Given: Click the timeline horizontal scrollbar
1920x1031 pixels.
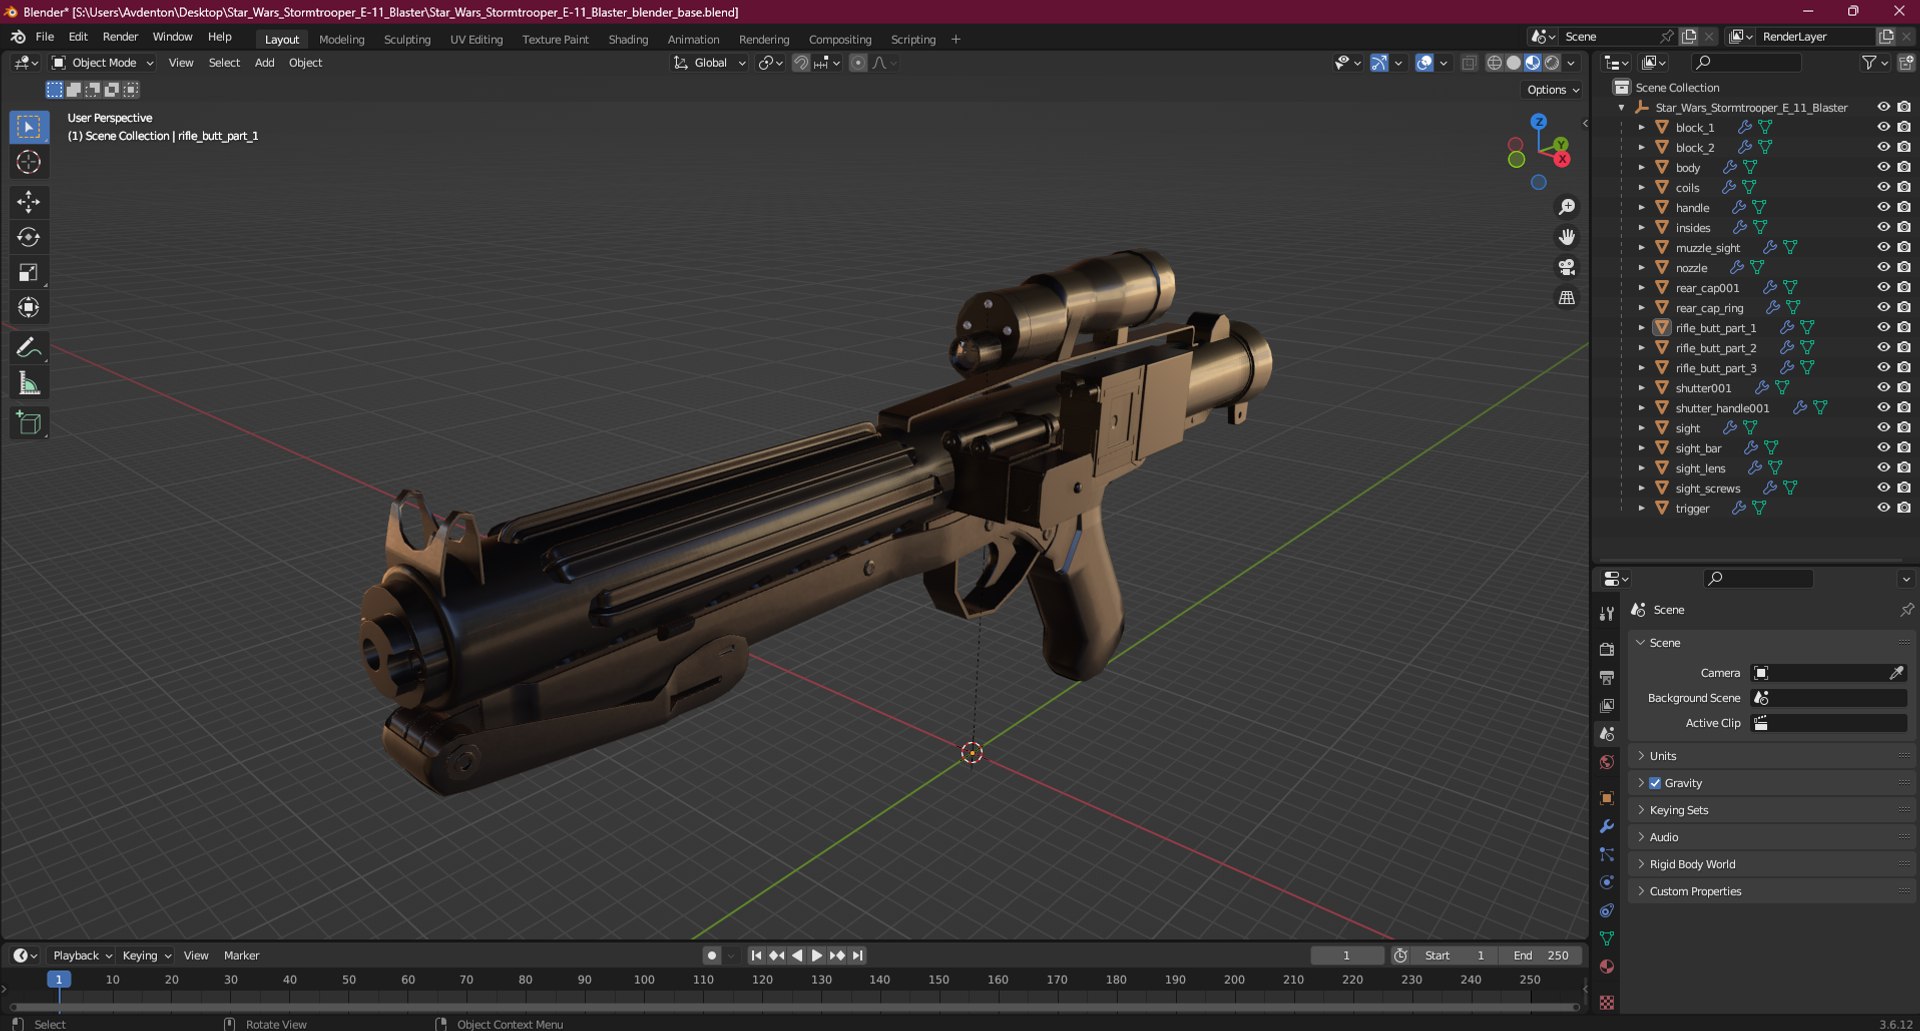Looking at the screenshot, I should (795, 1007).
